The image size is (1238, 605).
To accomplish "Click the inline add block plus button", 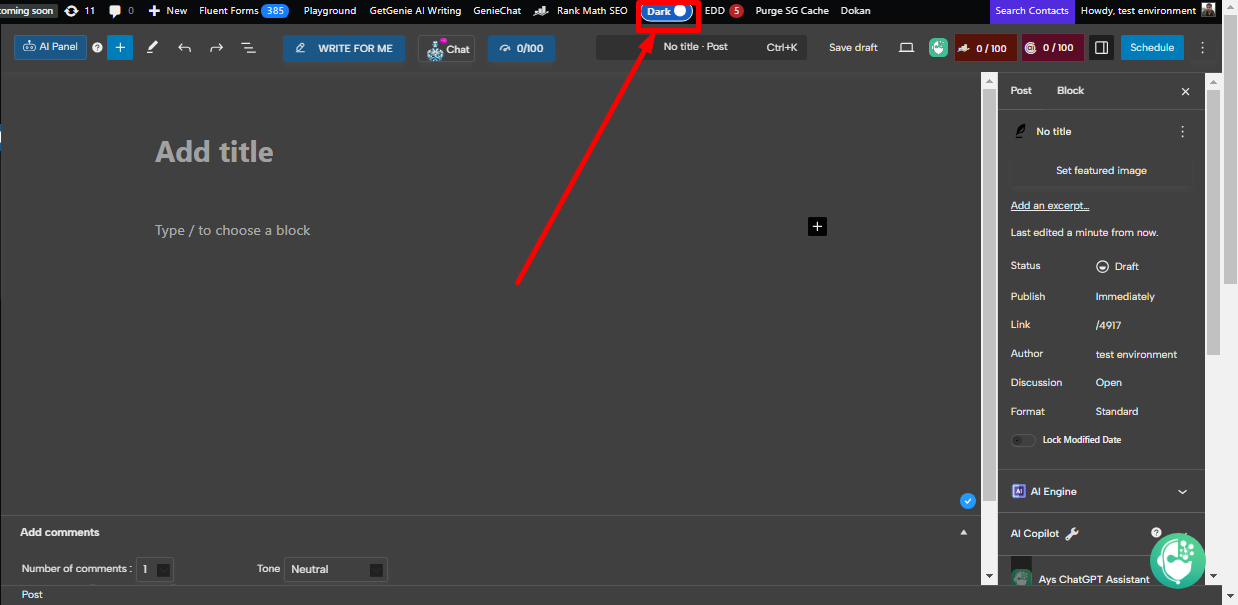I will click(817, 227).
